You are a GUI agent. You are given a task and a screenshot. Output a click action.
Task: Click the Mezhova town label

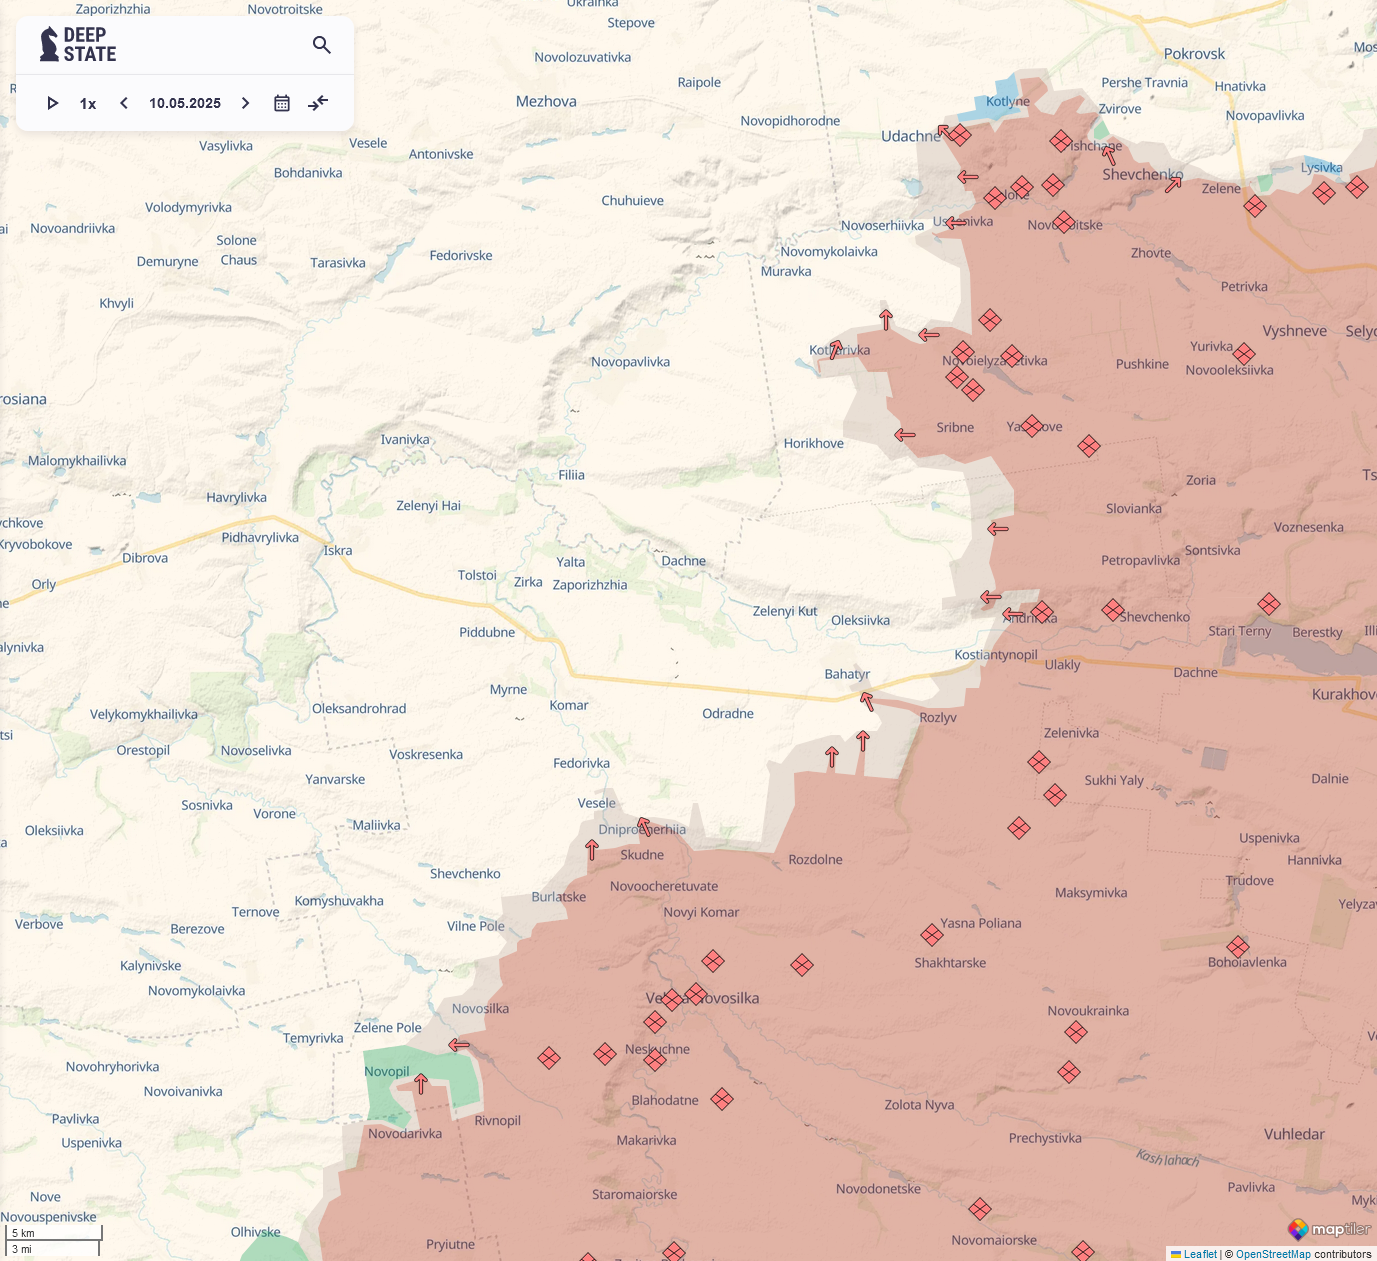(x=546, y=101)
